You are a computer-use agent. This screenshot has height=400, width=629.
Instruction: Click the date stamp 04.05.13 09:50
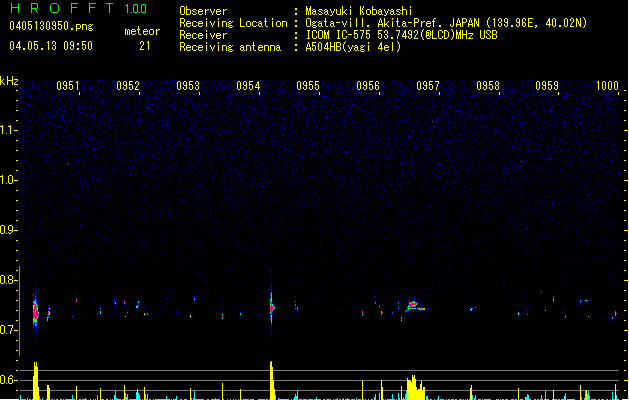point(51,46)
